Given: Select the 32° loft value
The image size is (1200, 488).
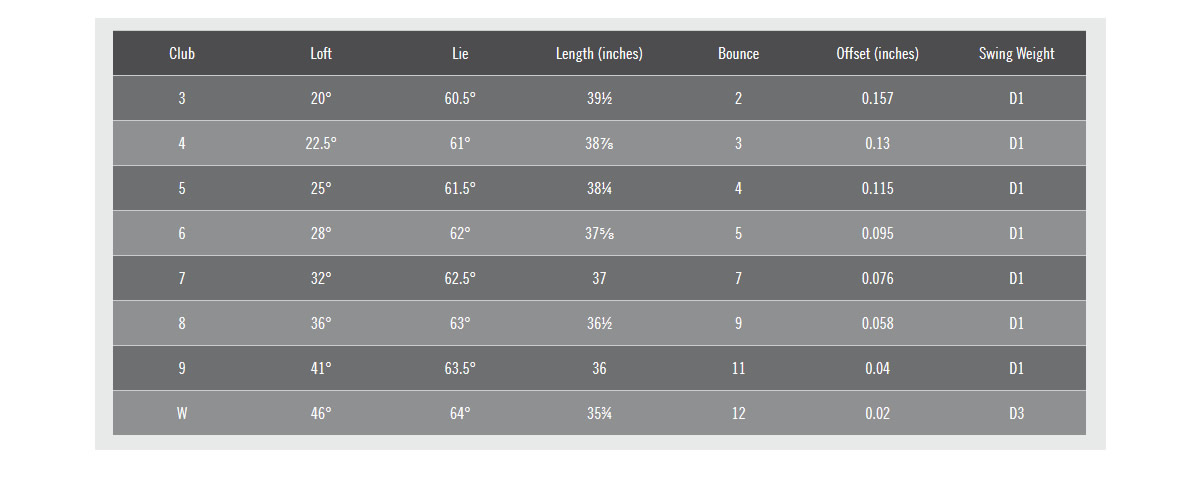Looking at the screenshot, I should point(321,278).
